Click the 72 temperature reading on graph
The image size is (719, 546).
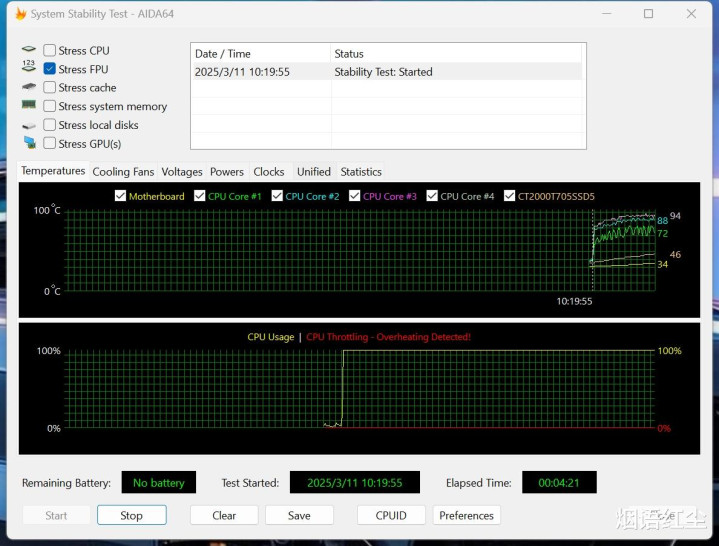click(662, 233)
